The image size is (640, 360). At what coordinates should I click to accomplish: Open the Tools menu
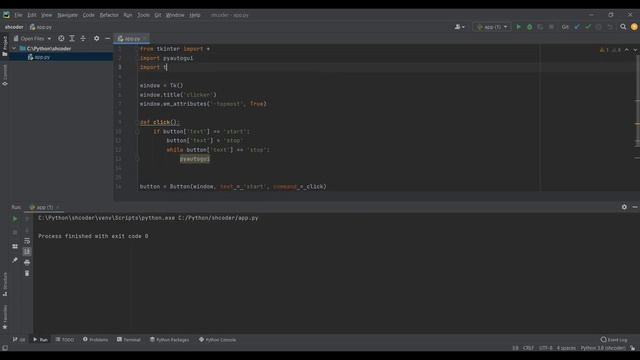tap(143, 15)
